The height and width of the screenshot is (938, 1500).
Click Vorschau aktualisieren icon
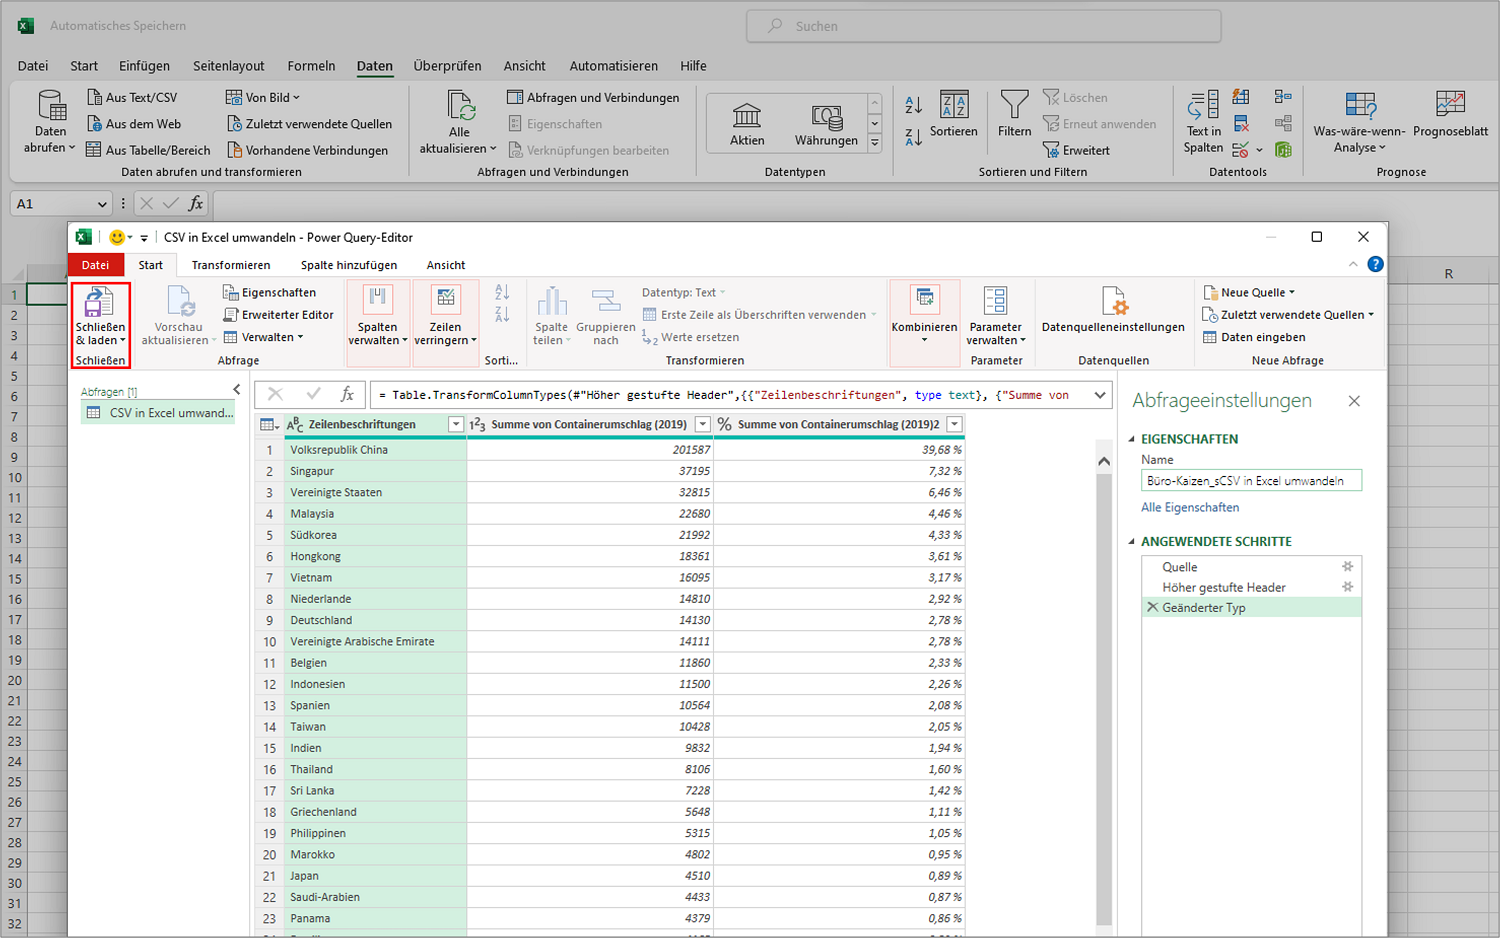pos(180,302)
